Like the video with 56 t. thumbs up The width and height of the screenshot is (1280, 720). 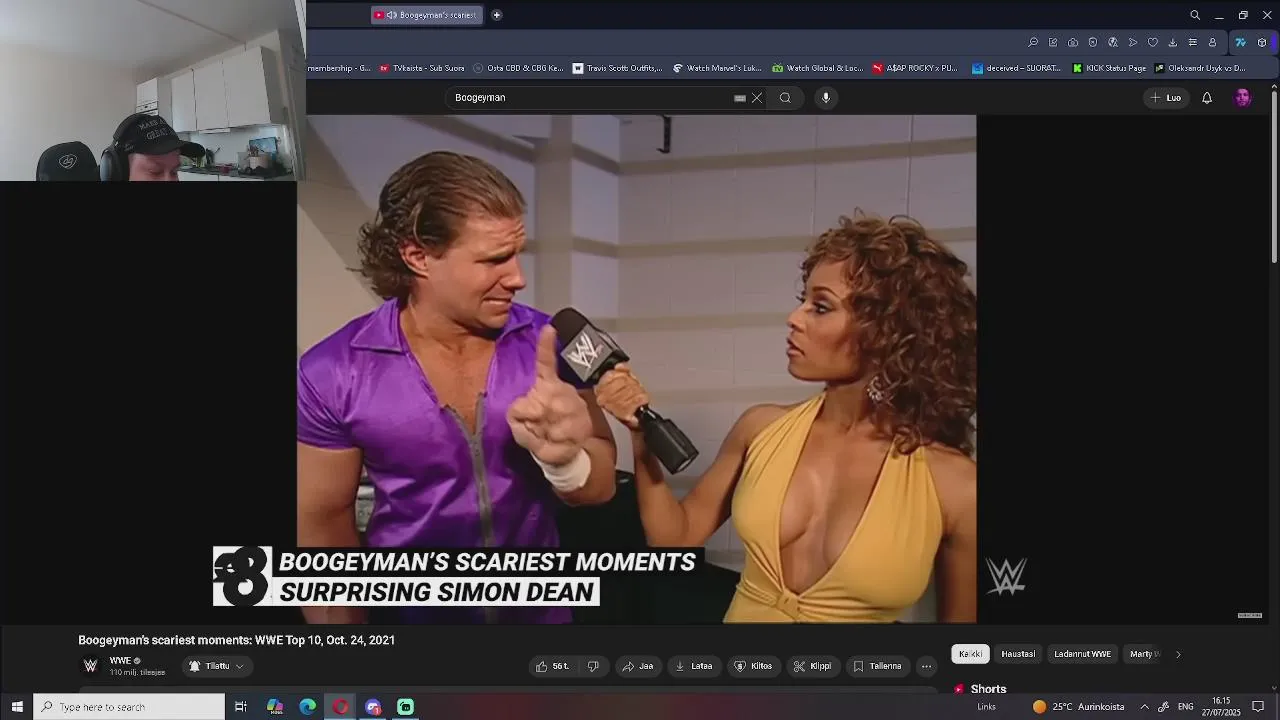click(552, 666)
